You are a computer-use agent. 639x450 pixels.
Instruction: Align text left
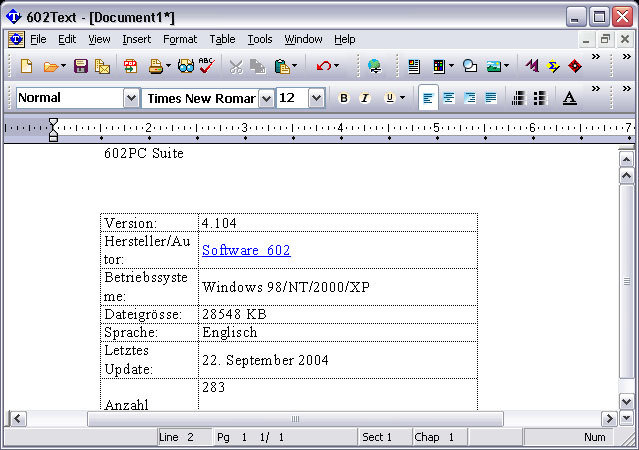pyautogui.click(x=428, y=98)
